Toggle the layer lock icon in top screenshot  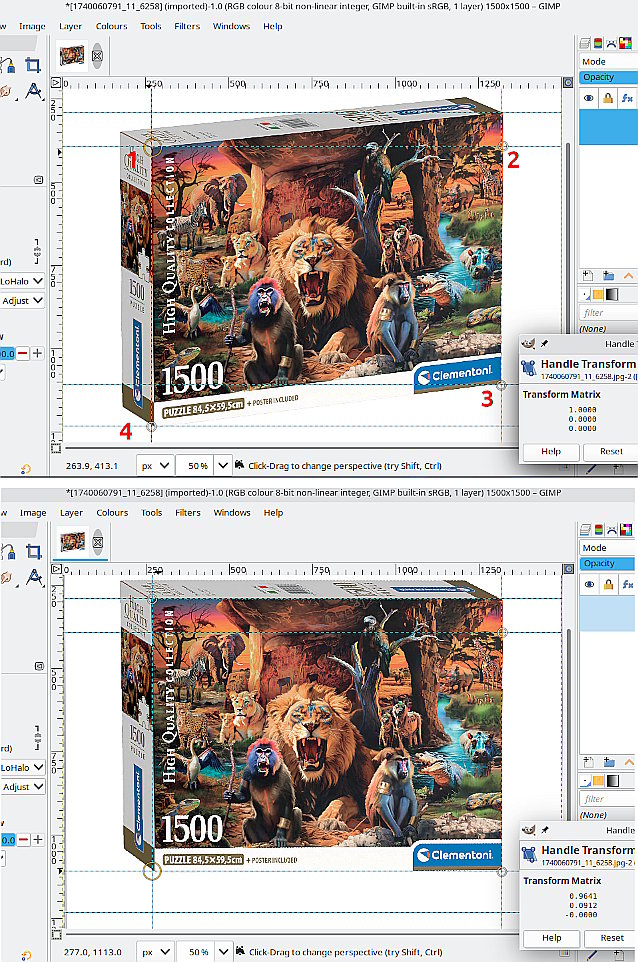point(607,98)
